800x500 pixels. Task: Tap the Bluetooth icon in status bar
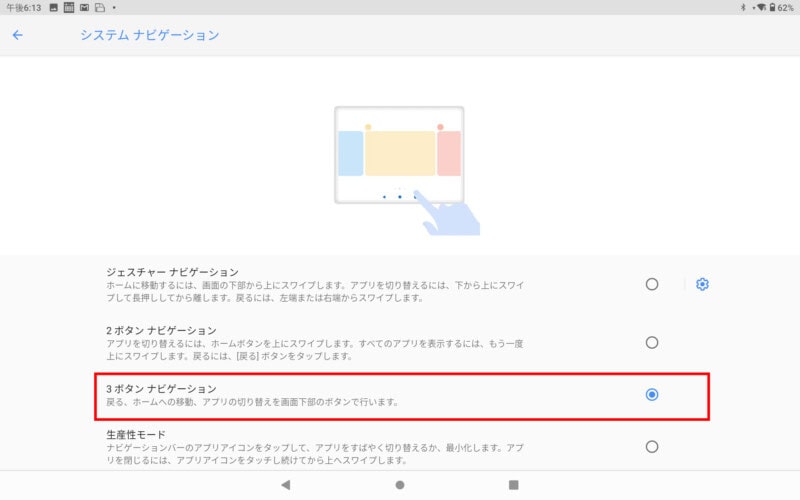point(743,7)
